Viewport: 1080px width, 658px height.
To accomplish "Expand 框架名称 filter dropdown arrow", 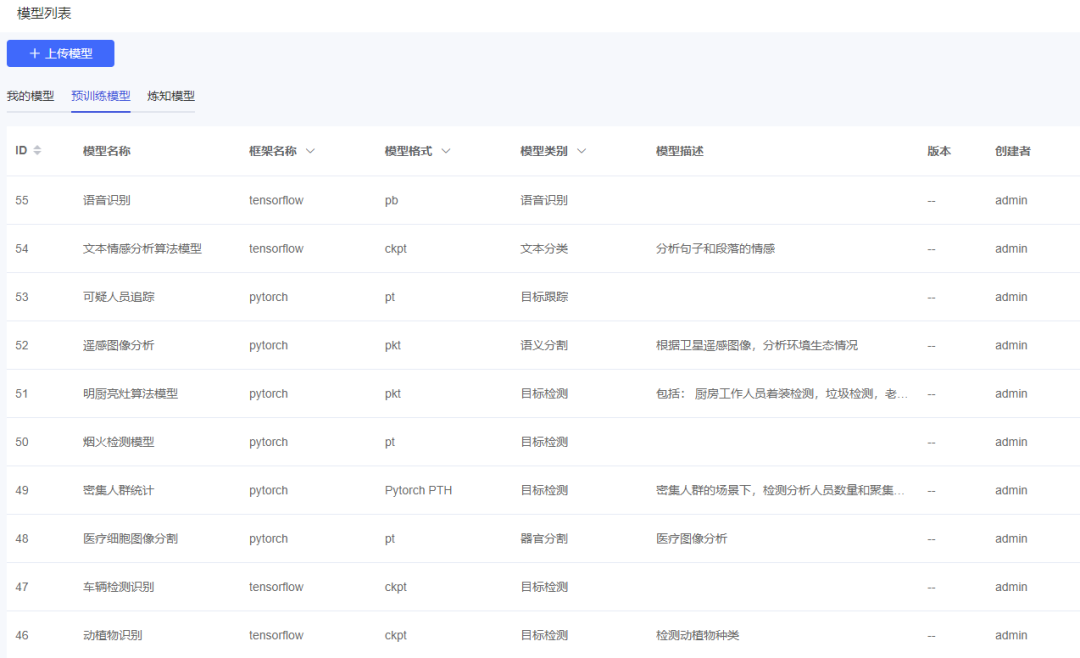I will pyautogui.click(x=310, y=151).
